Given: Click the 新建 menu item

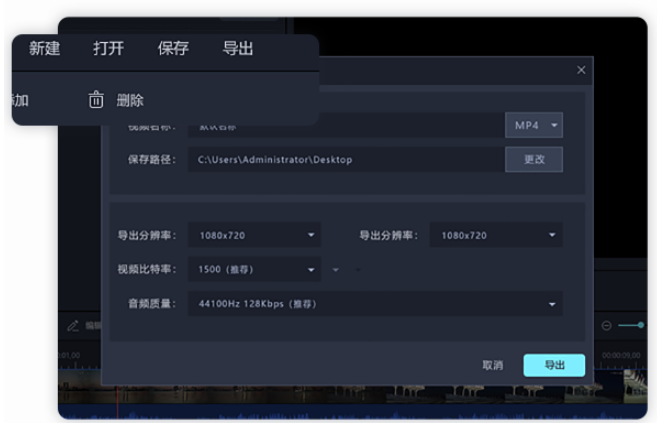Looking at the screenshot, I should tap(44, 49).
